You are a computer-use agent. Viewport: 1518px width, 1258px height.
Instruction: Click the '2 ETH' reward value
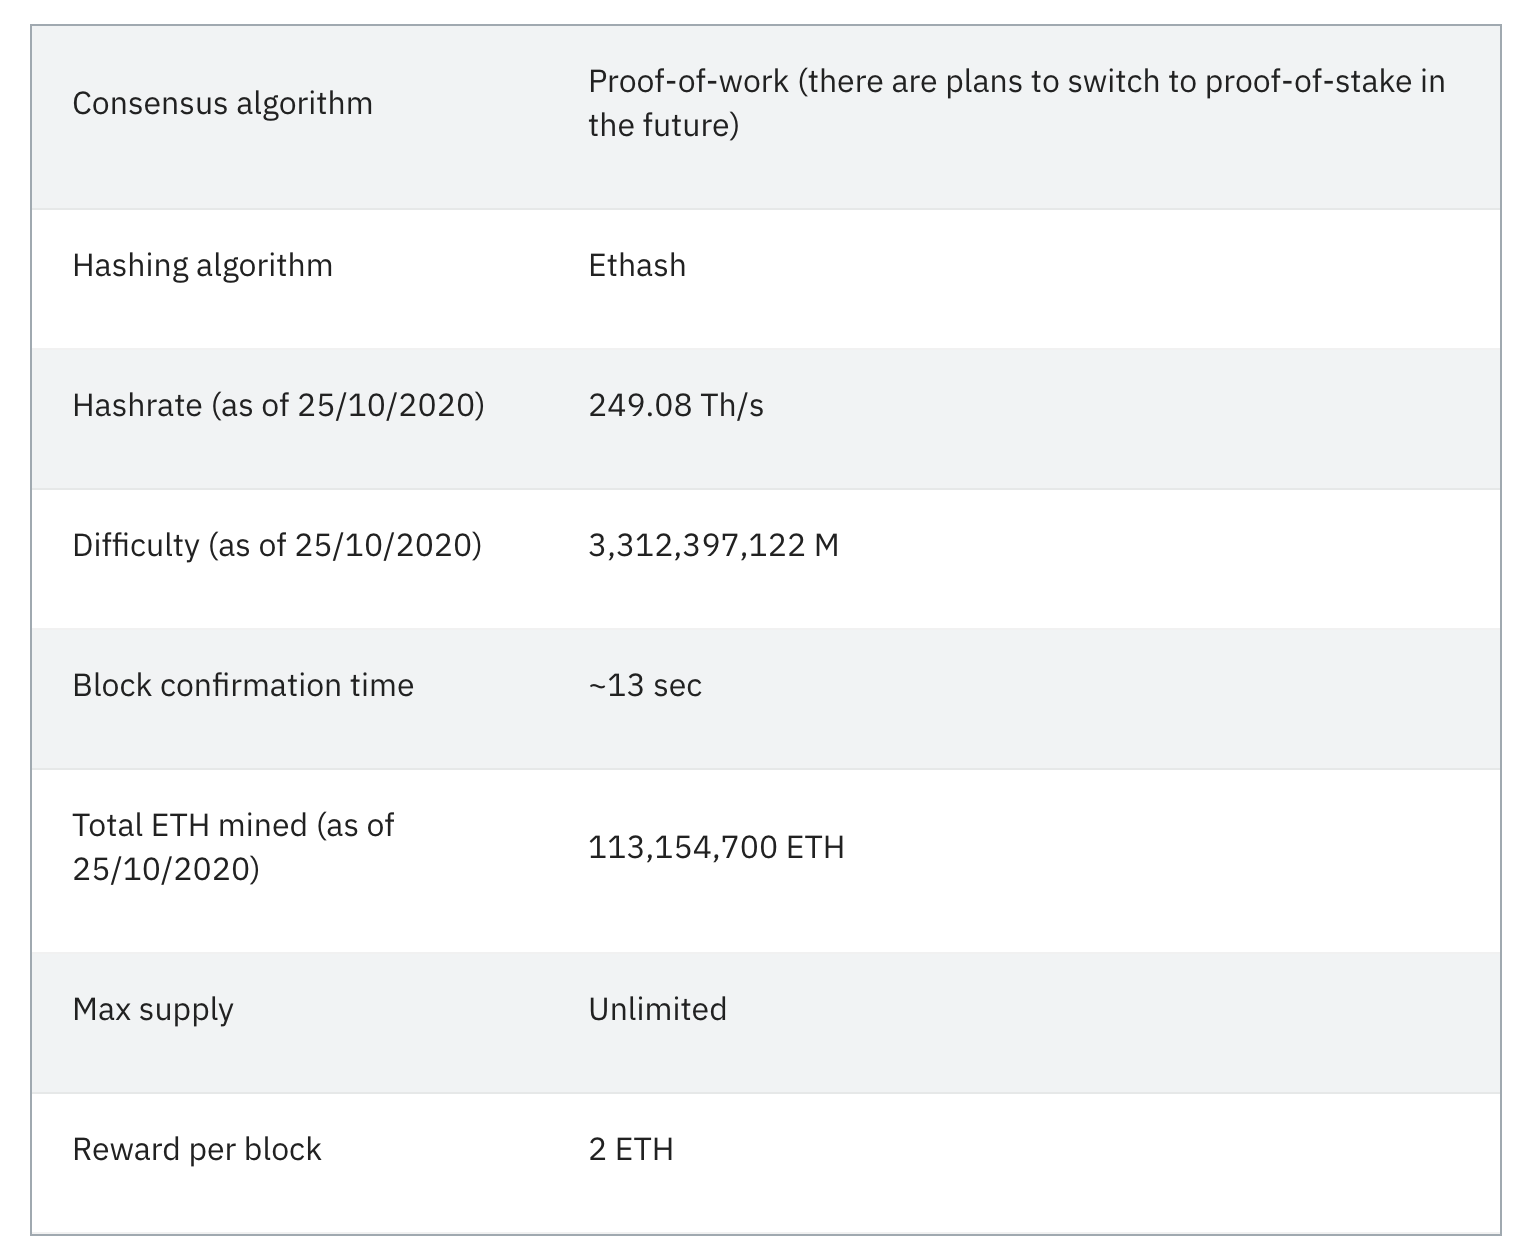coord(630,1149)
